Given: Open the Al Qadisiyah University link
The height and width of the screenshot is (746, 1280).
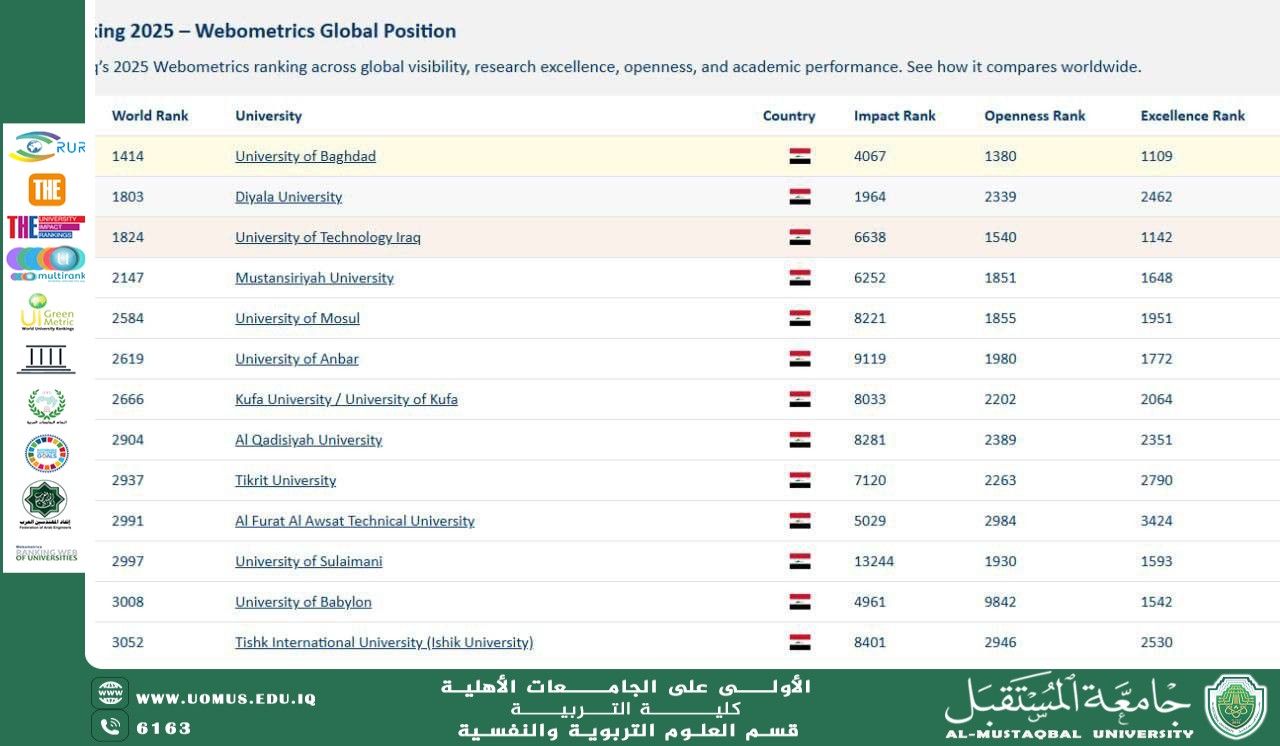Looking at the screenshot, I should (308, 440).
